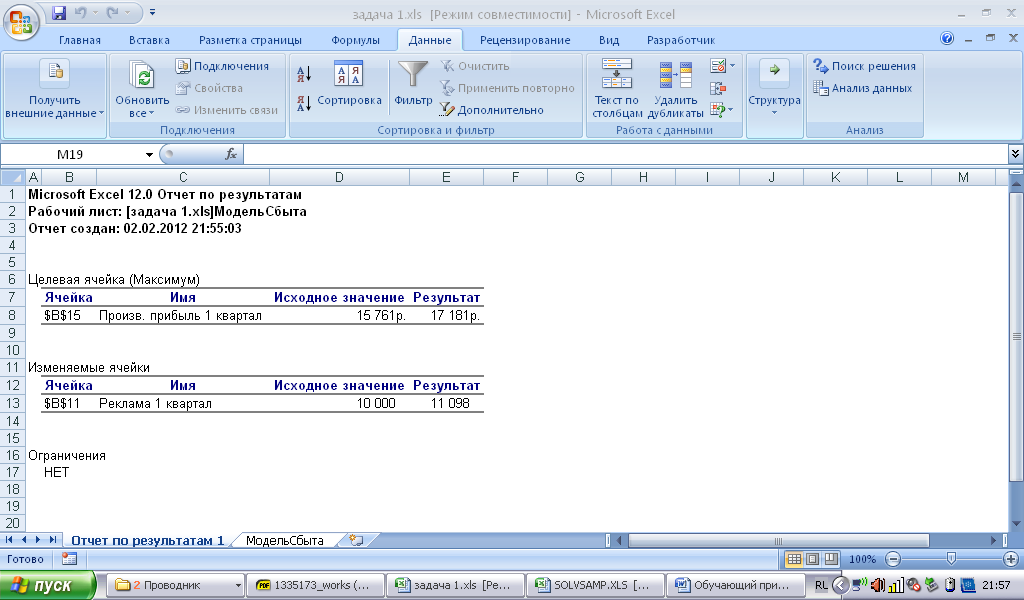
Task: Open Проводник taskbar group
Action: 177,585
